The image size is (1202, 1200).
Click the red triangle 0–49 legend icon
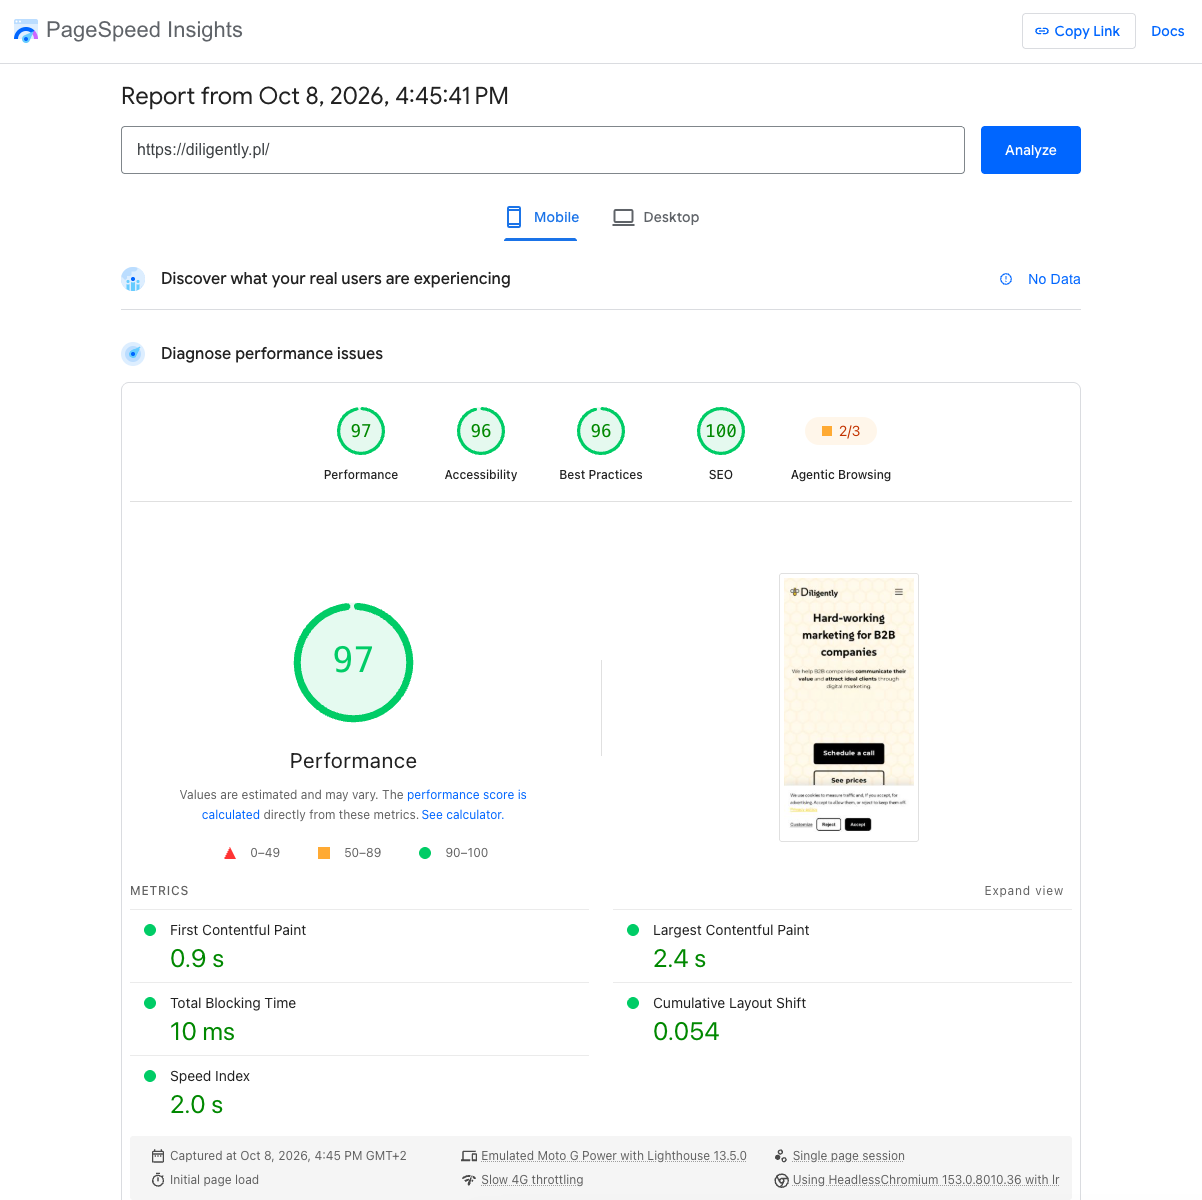click(230, 853)
